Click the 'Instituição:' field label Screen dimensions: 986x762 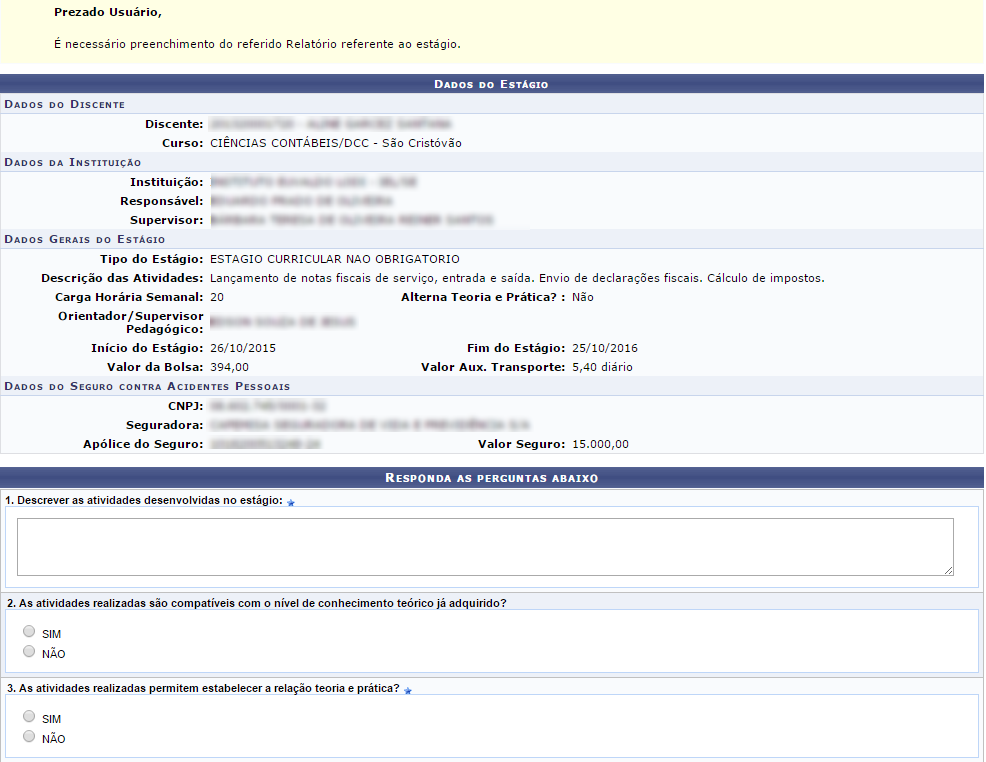pos(167,182)
